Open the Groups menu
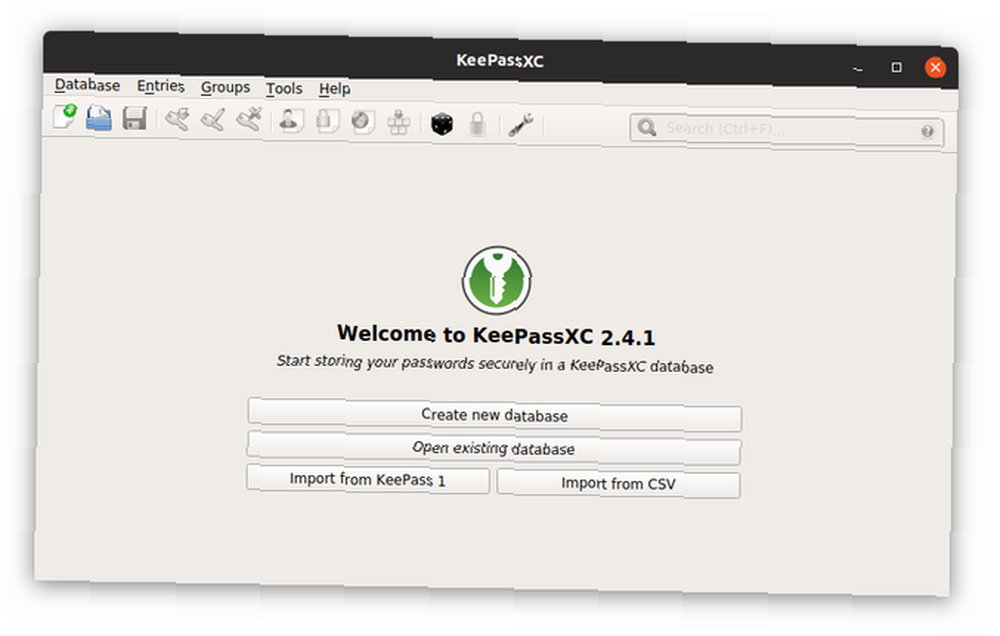 pos(225,87)
